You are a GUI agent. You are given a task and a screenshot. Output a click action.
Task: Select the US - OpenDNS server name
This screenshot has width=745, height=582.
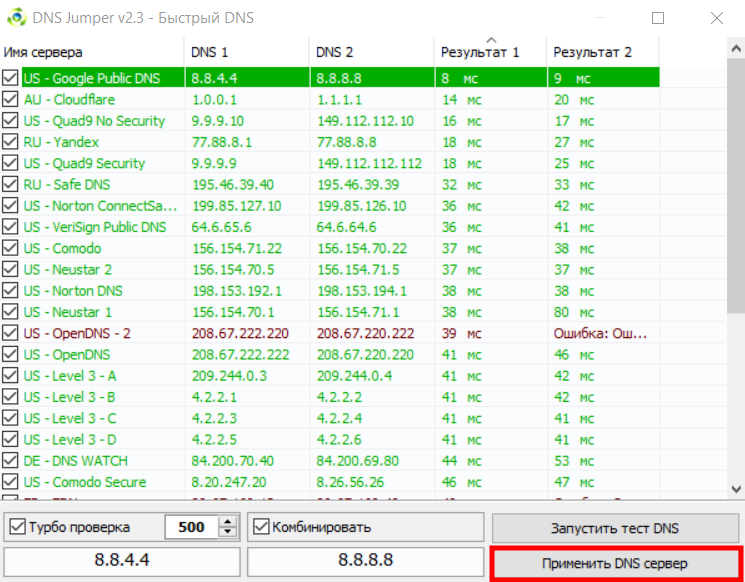click(x=67, y=354)
